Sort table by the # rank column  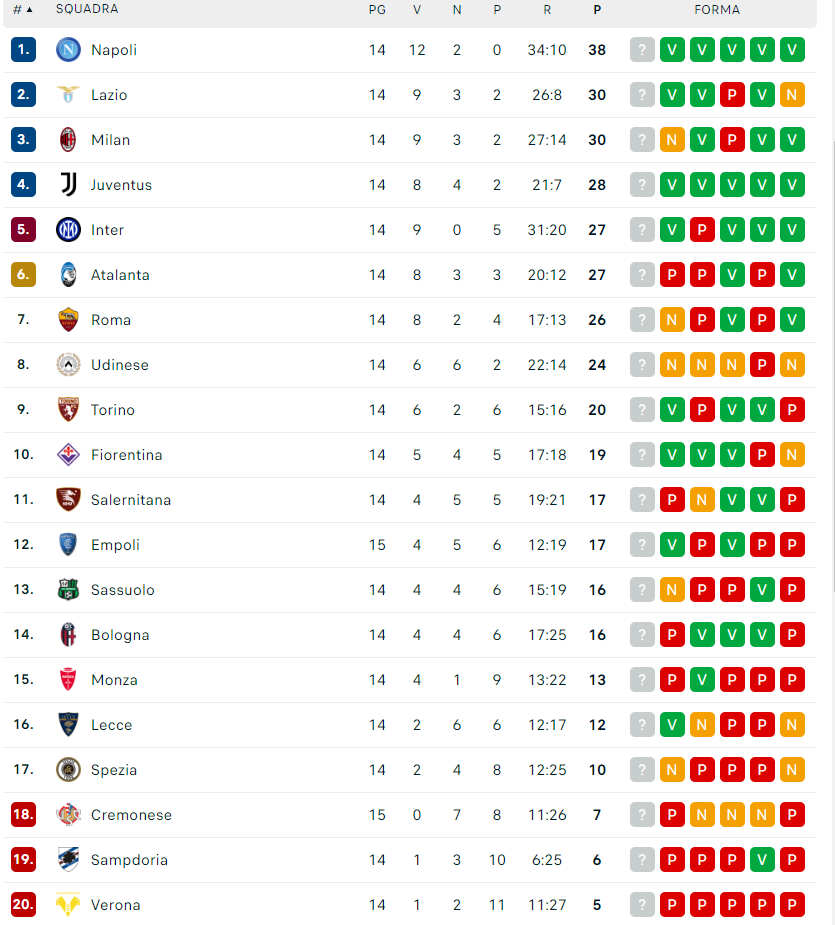[22, 9]
